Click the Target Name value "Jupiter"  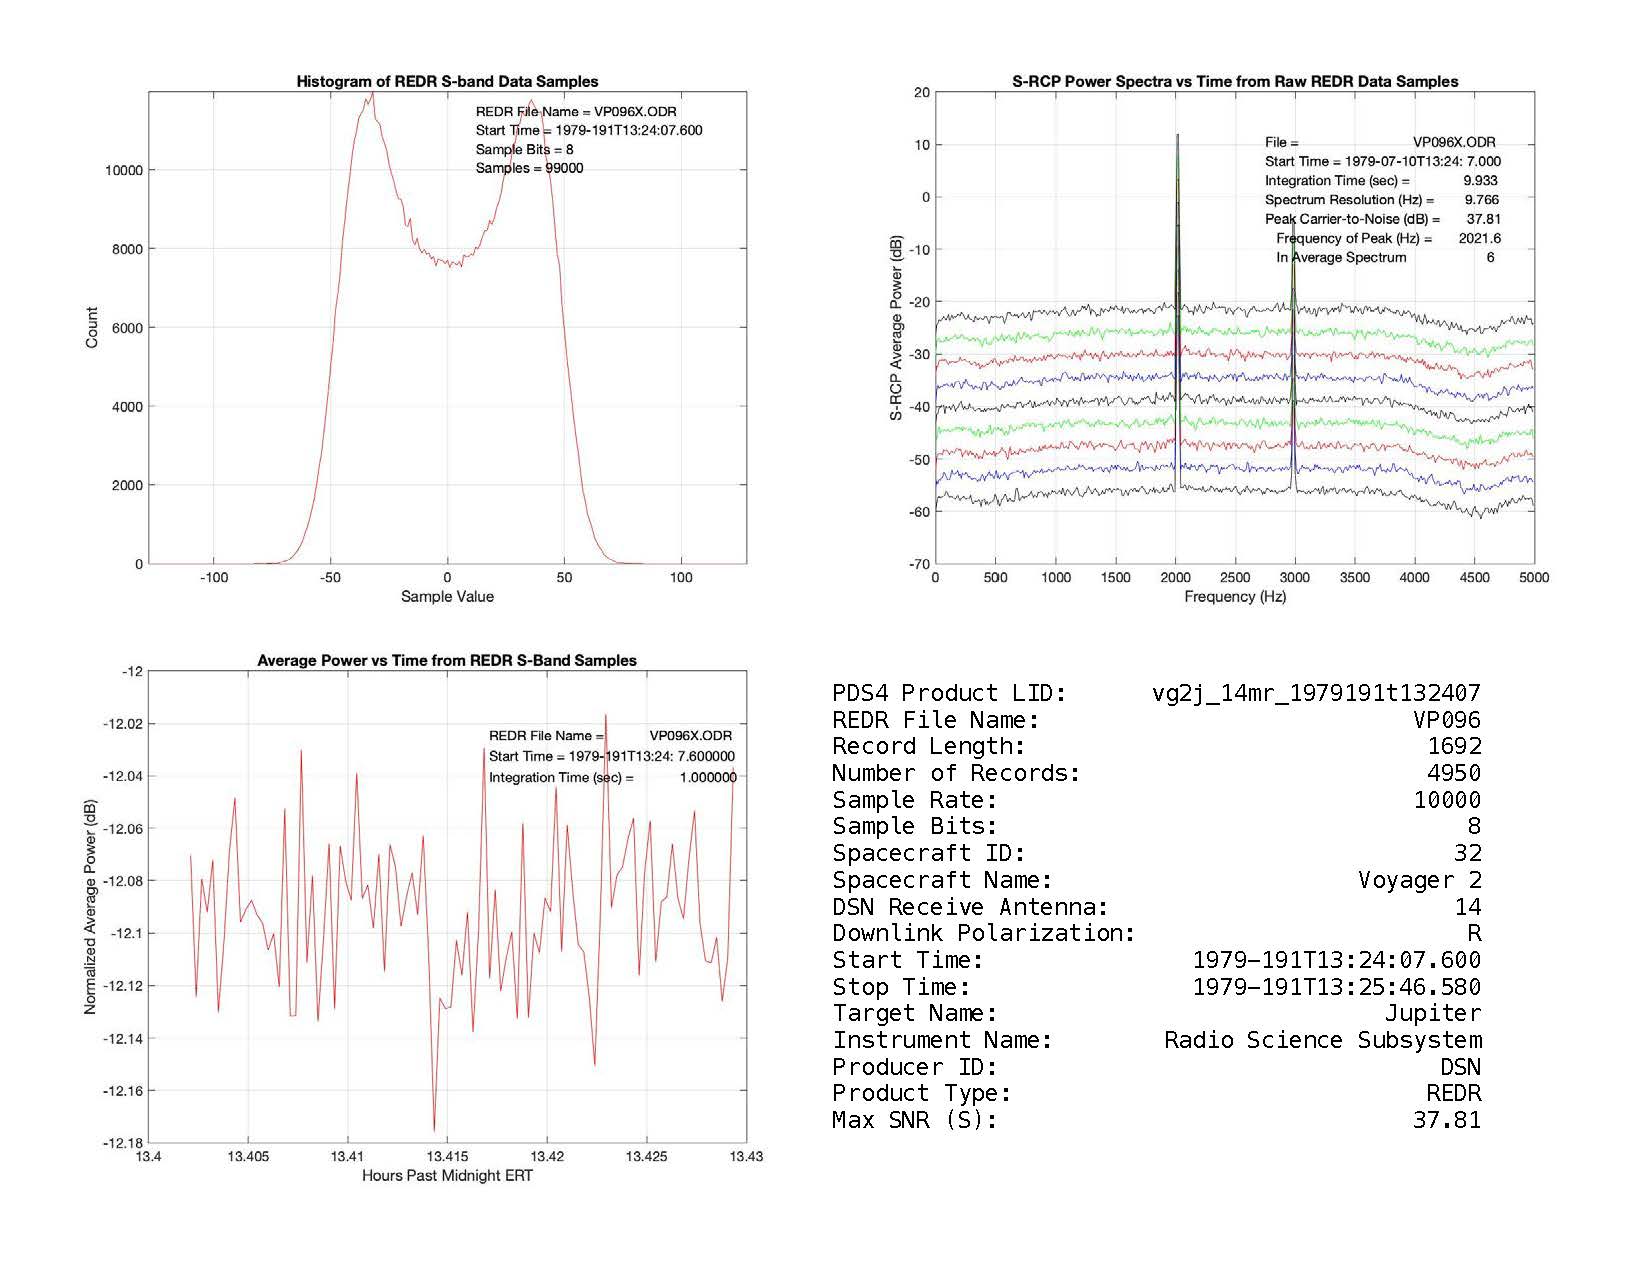click(x=1432, y=1013)
